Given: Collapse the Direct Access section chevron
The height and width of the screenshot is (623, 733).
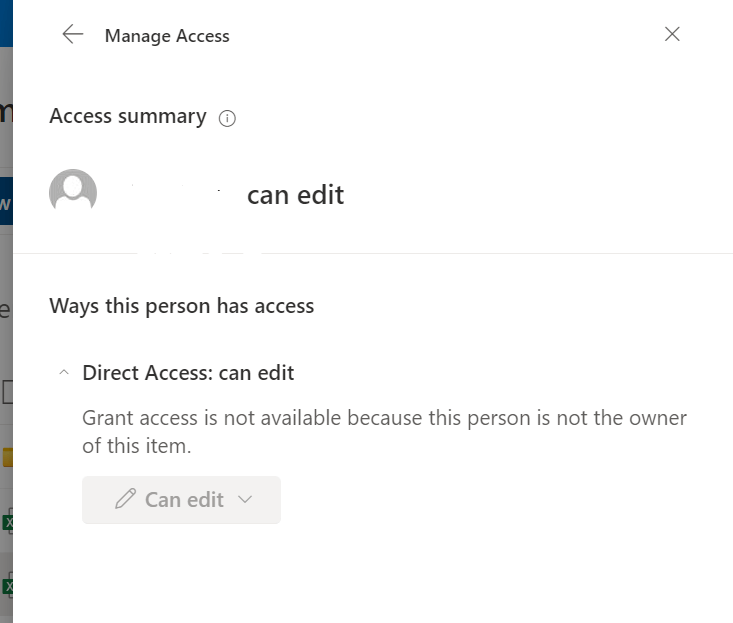Looking at the screenshot, I should point(64,373).
